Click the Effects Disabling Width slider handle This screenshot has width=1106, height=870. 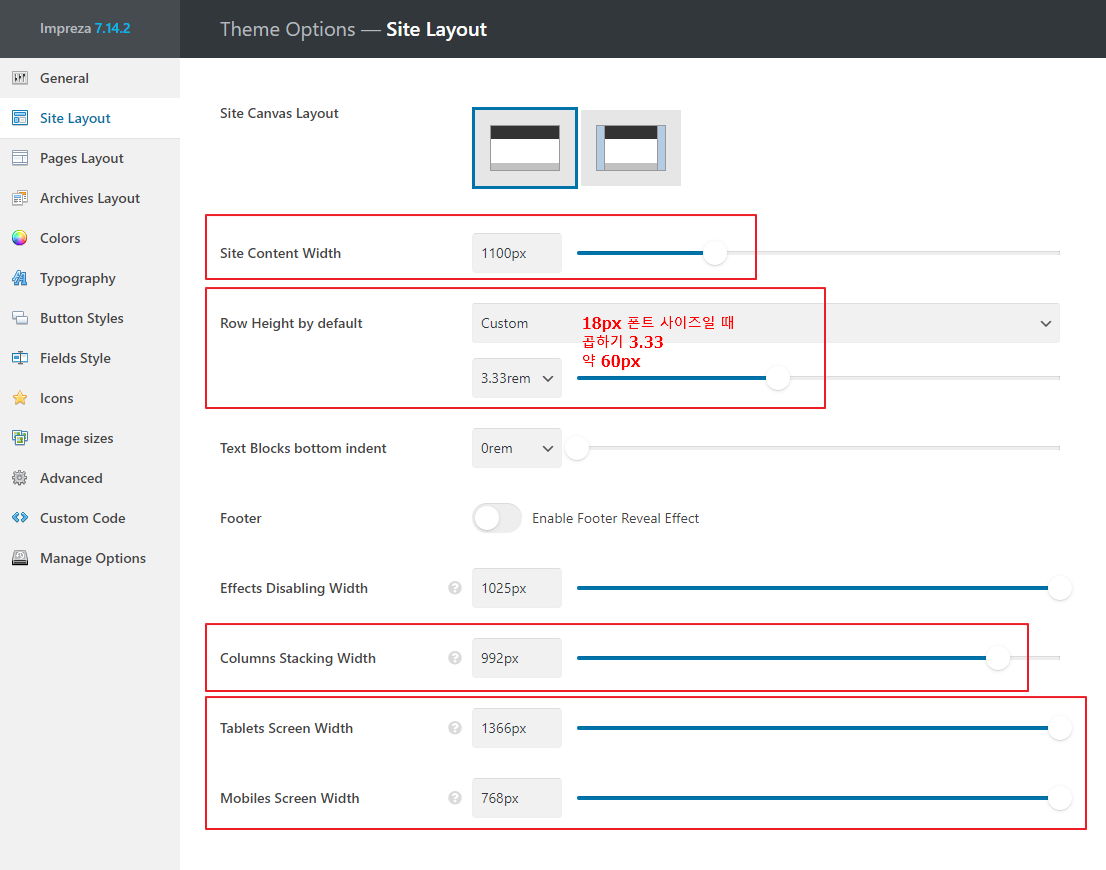(x=1059, y=588)
